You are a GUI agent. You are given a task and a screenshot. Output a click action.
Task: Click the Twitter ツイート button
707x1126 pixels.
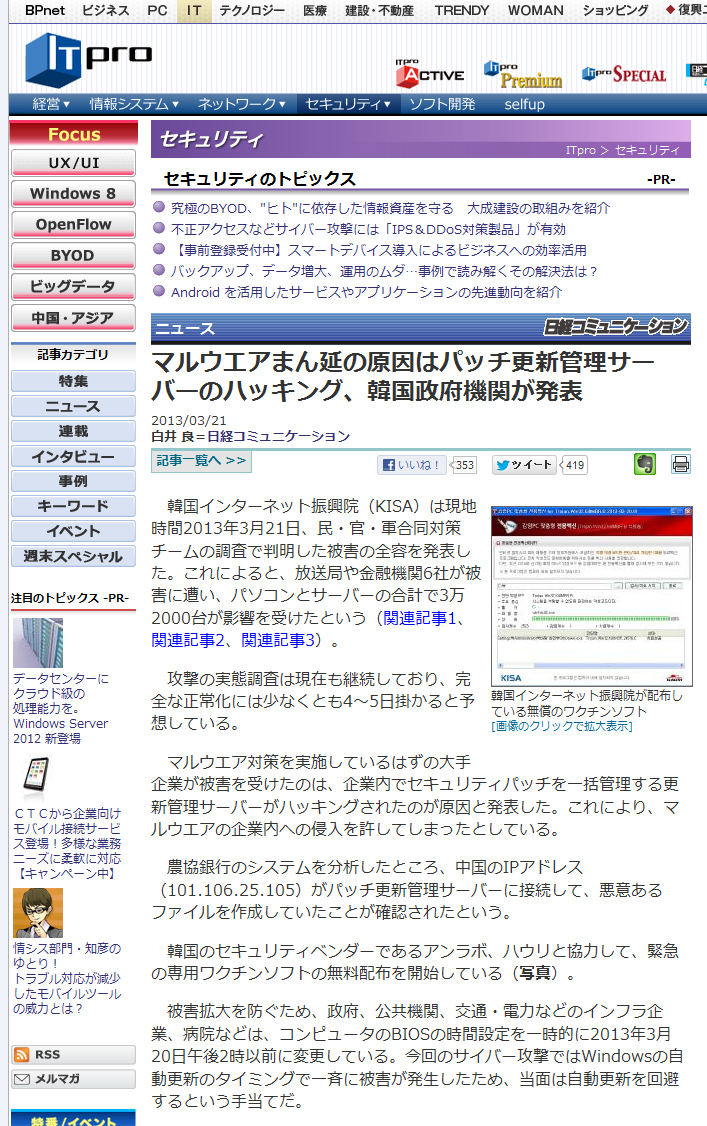(x=525, y=465)
